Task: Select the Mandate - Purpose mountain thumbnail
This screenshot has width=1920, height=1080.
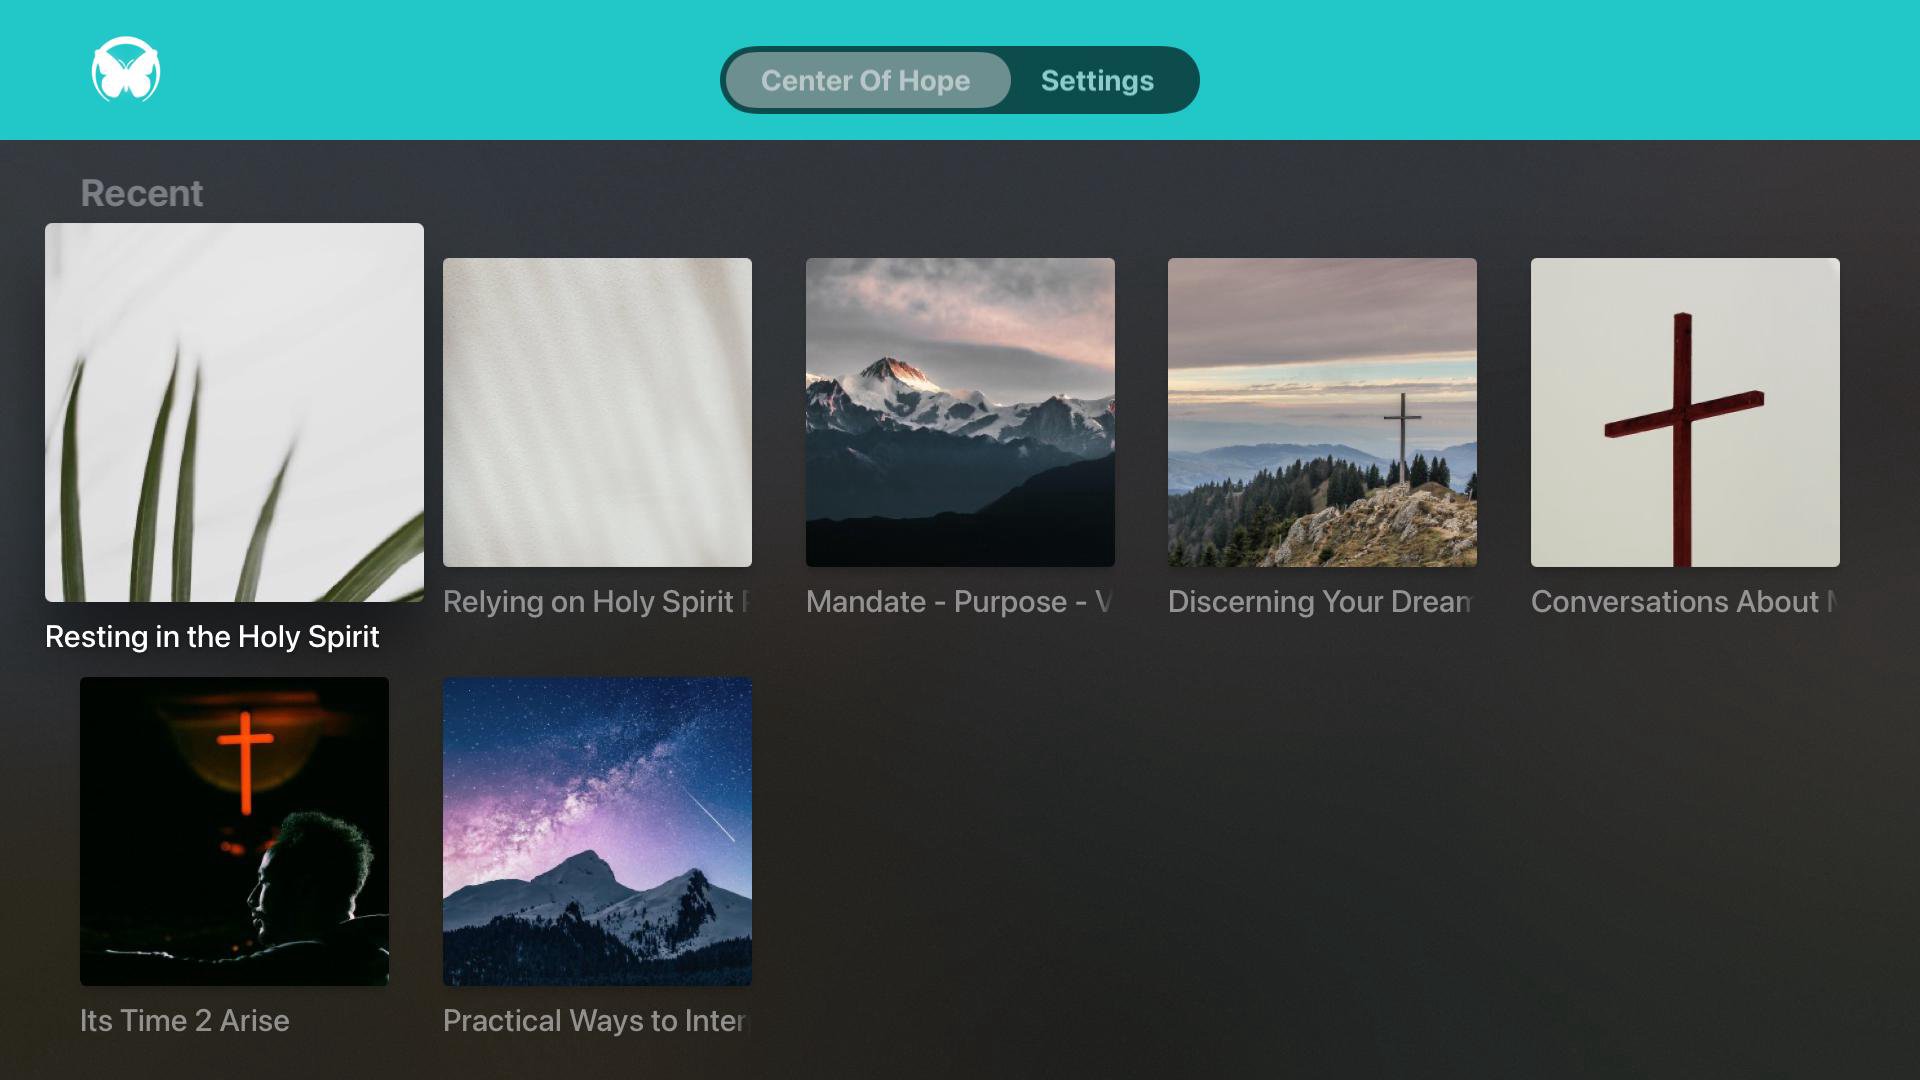Action: [x=960, y=412]
